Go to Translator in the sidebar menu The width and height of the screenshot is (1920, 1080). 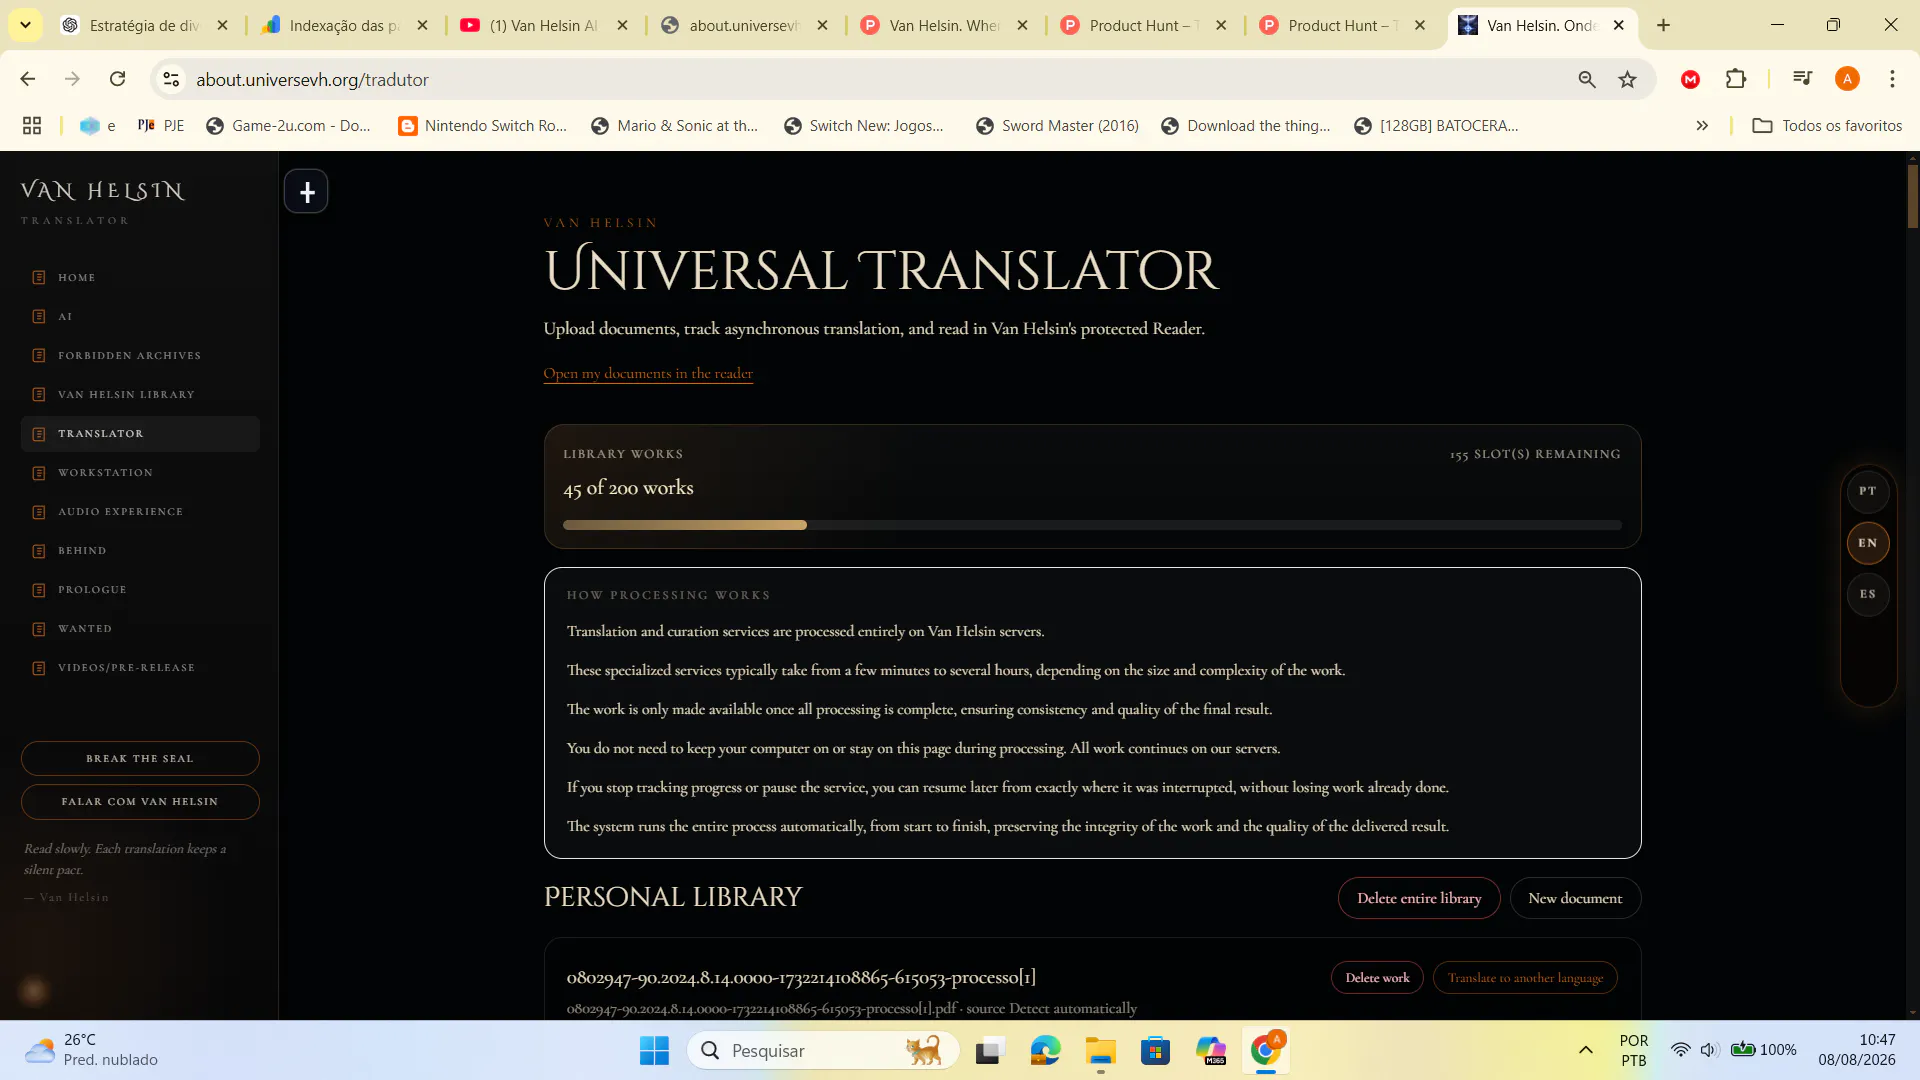140,434
